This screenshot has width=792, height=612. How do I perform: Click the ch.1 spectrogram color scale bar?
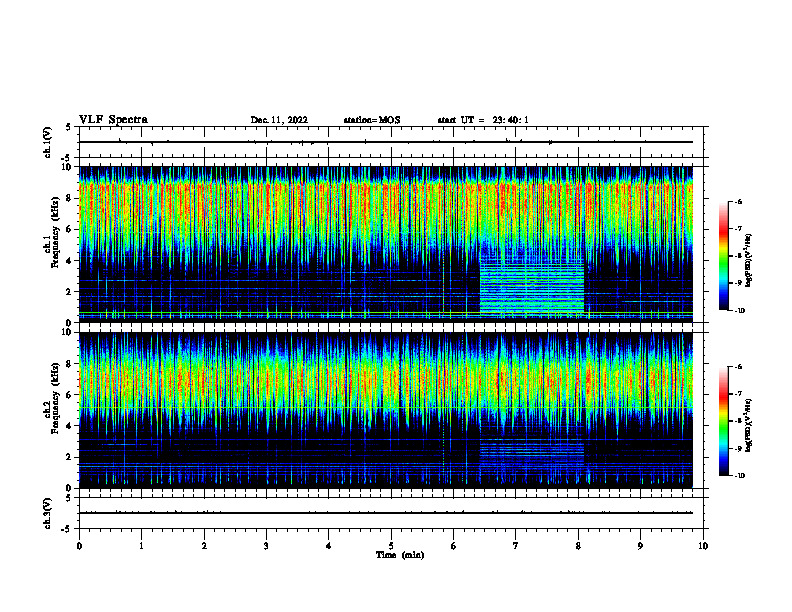723,256
